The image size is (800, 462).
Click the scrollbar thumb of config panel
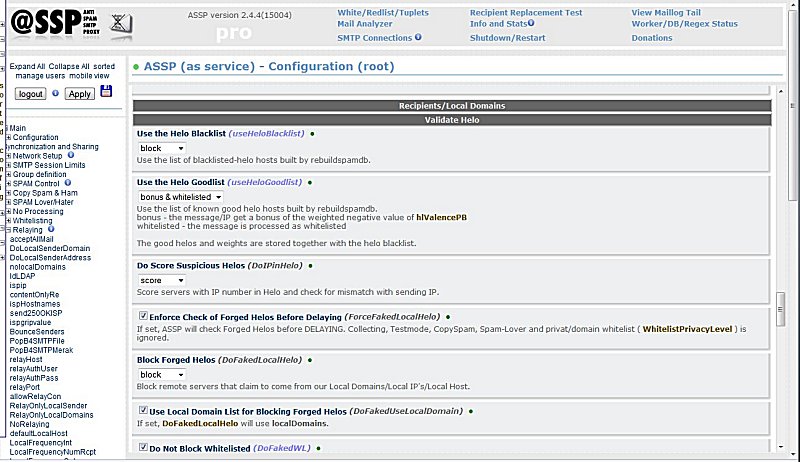[x=780, y=309]
